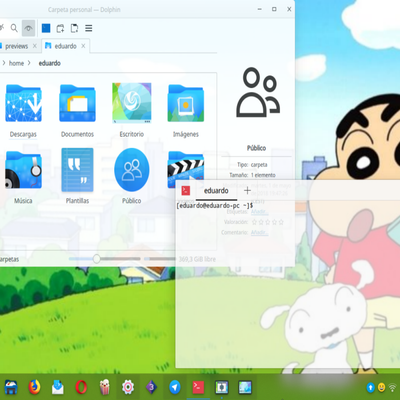Open the image viewer icon in dock

(x=245, y=387)
